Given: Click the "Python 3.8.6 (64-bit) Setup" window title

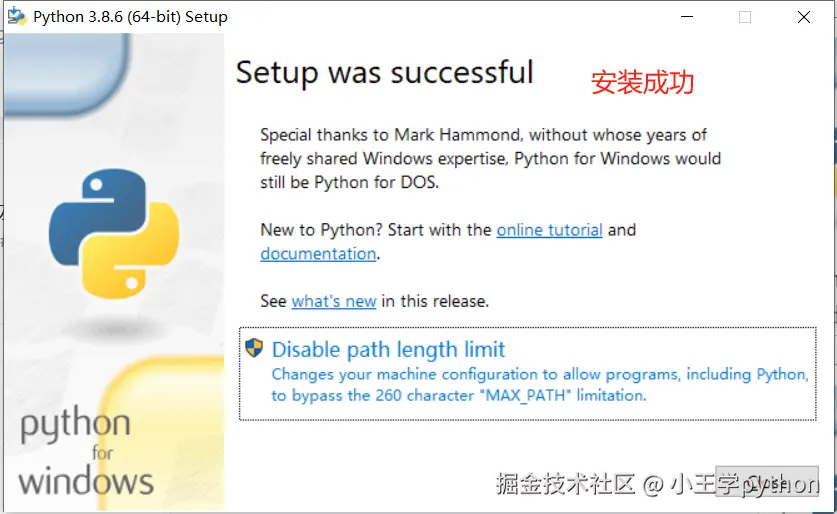Looking at the screenshot, I should pos(130,17).
